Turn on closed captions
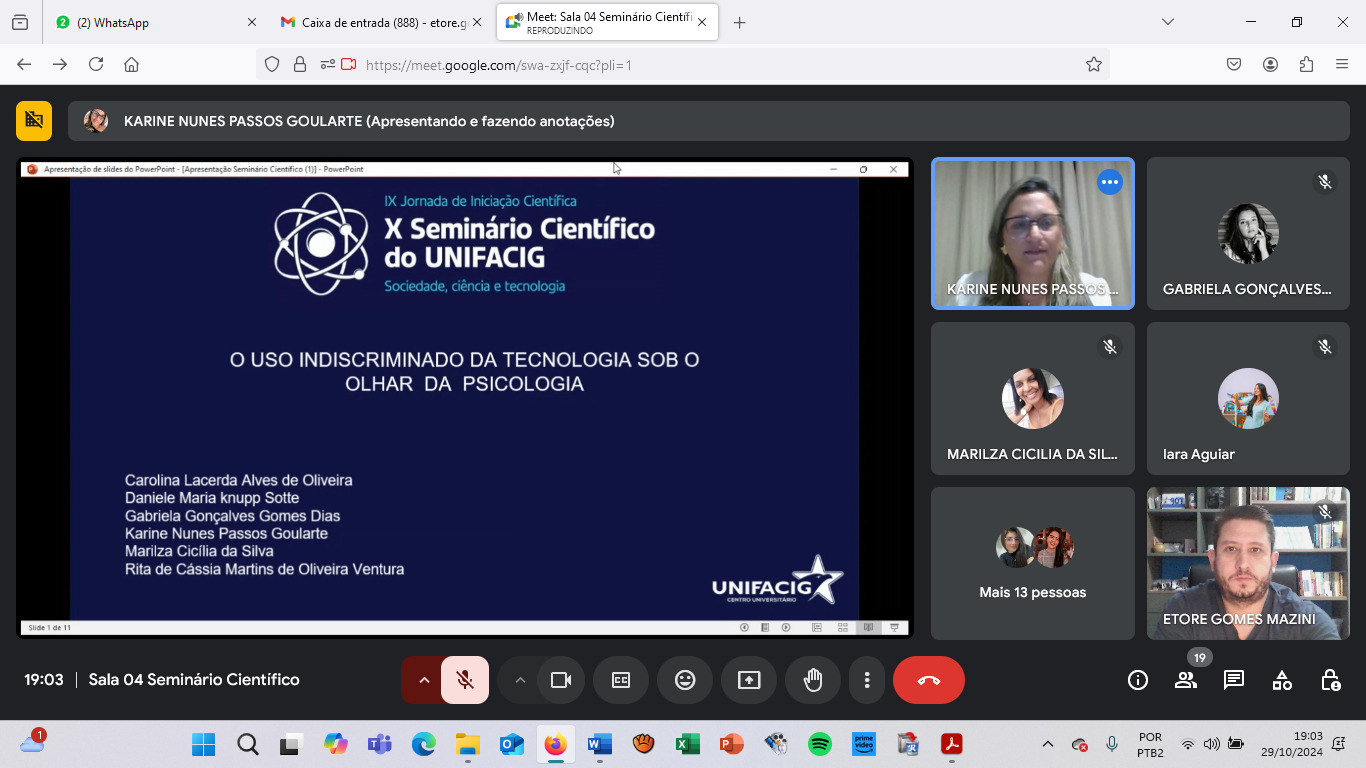 pyautogui.click(x=621, y=680)
